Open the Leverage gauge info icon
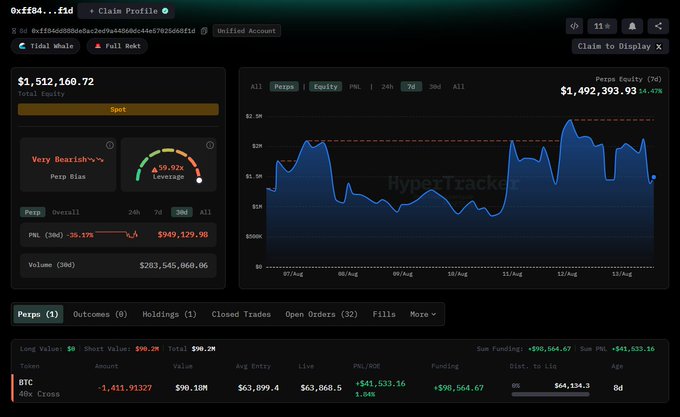Viewport: 680px width, 417px height. (x=210, y=145)
